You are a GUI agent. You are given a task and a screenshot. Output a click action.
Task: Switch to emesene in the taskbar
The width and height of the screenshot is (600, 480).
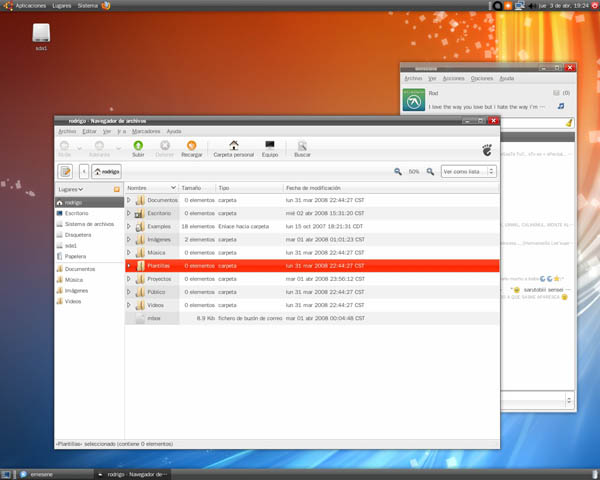pyautogui.click(x=54, y=475)
